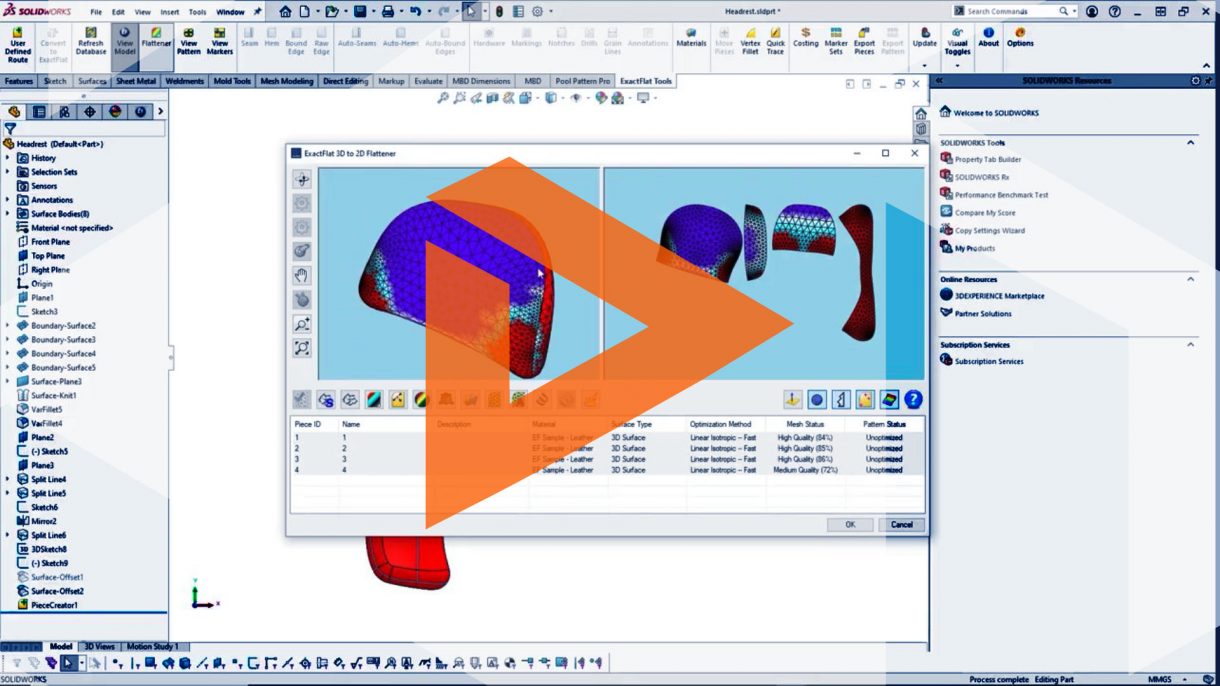Click the Marker Sets ribbon tool
Screen dimensions: 1220x686
[836, 42]
